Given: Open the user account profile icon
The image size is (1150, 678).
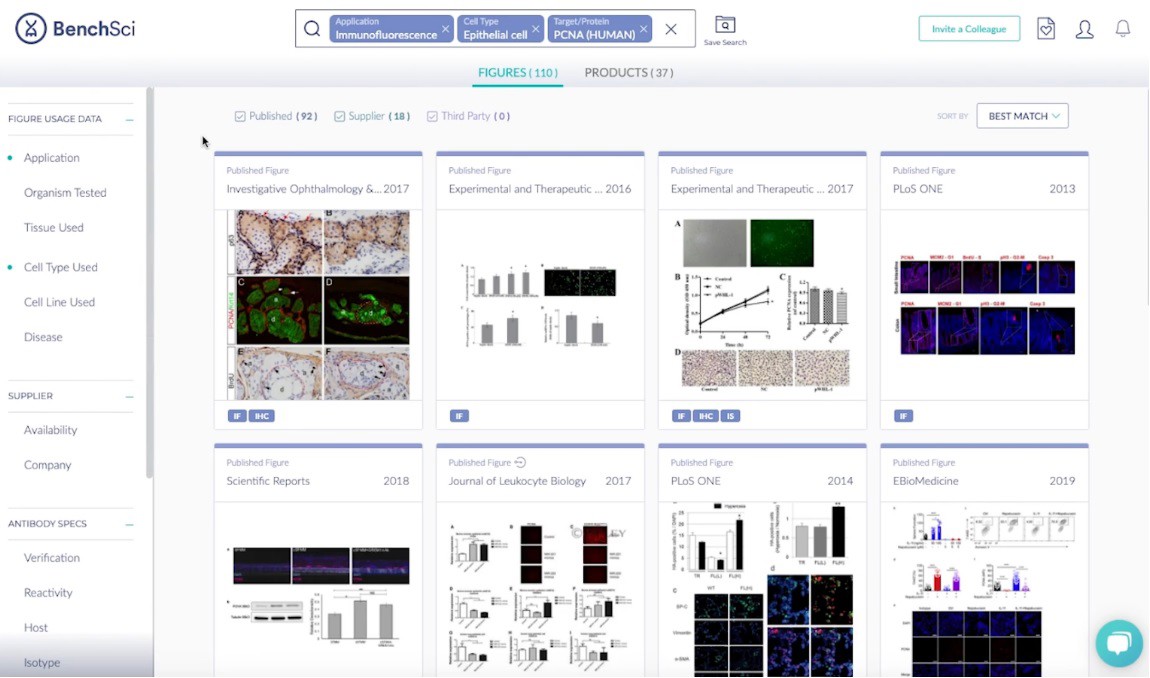Looking at the screenshot, I should click(x=1084, y=29).
